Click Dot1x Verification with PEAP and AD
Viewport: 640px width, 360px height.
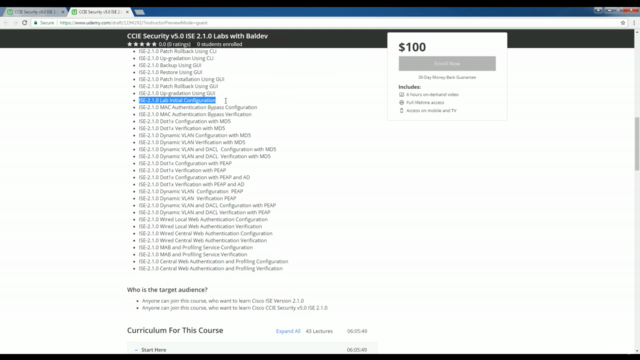click(191, 184)
